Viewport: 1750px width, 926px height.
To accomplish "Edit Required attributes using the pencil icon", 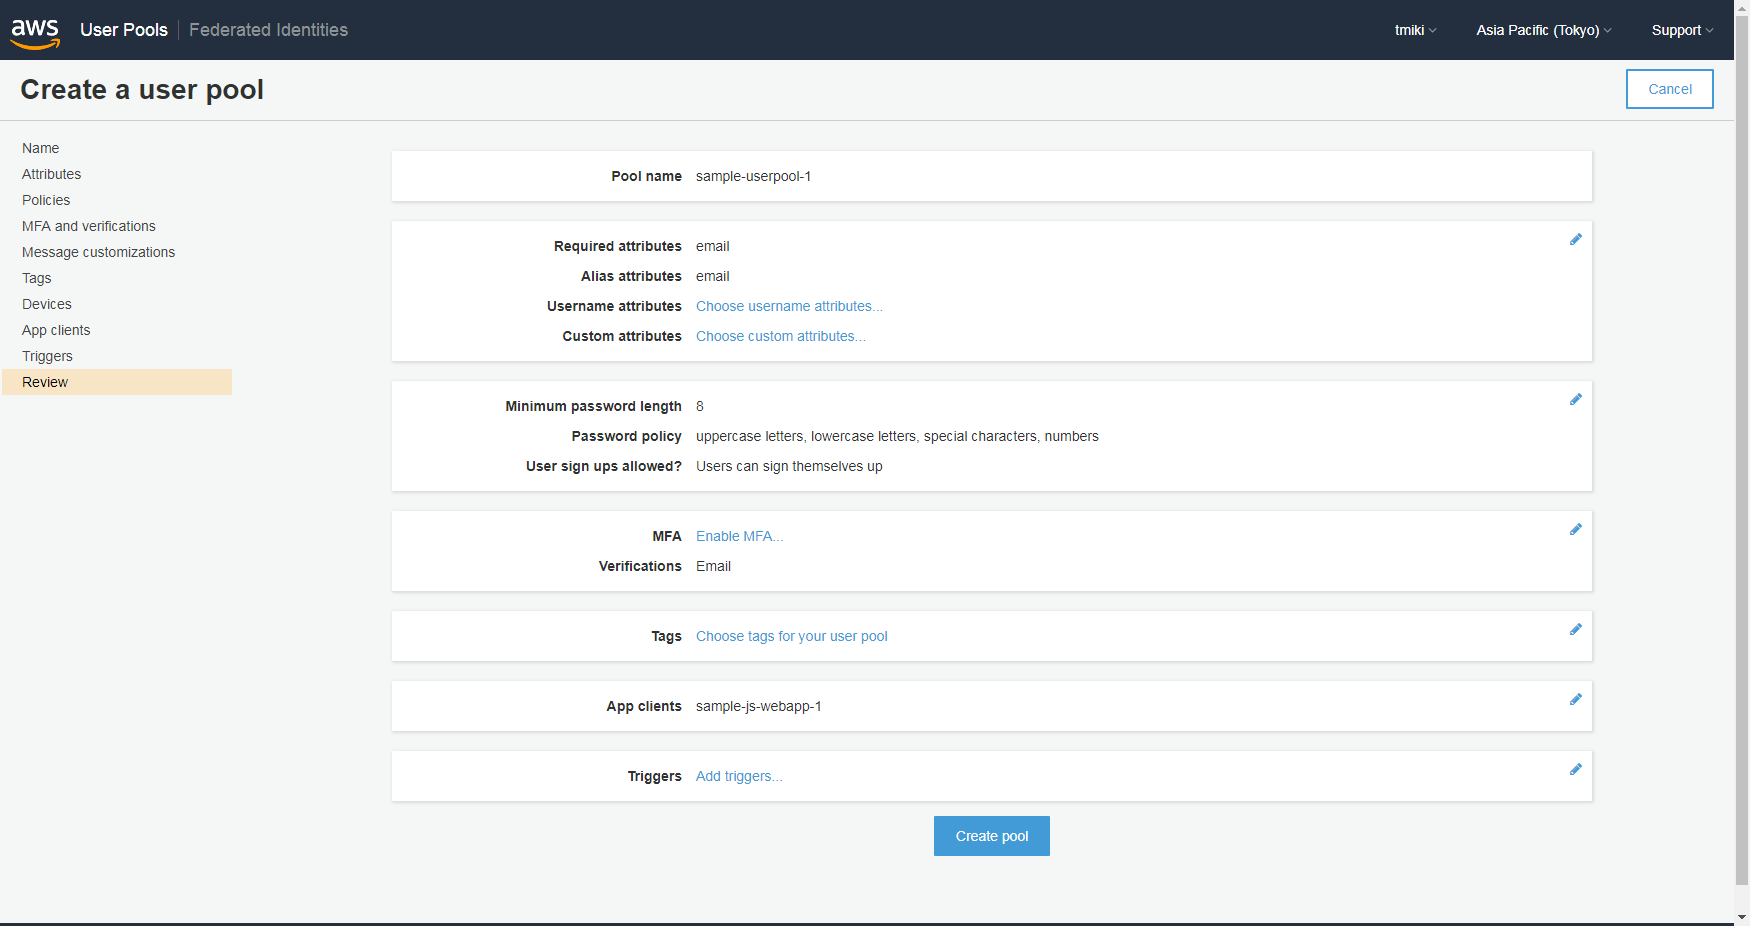I will (x=1576, y=239).
